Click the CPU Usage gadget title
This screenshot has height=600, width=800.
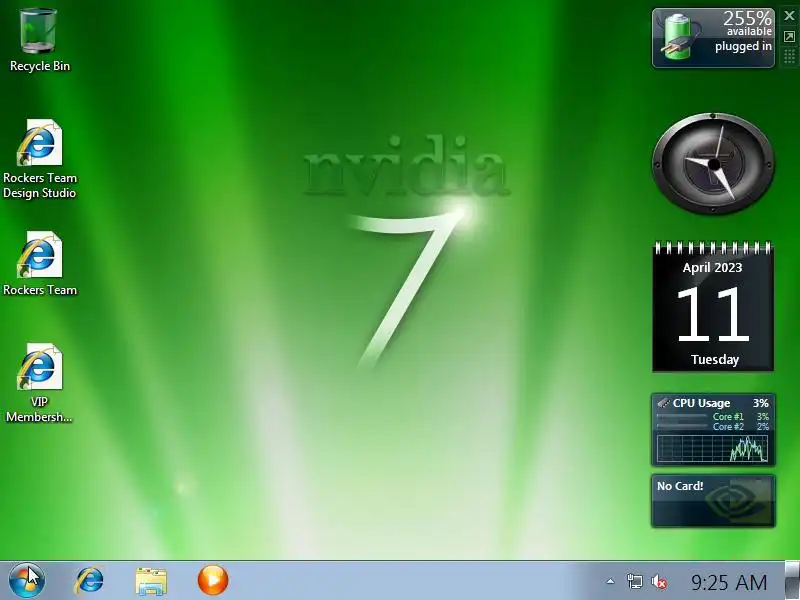pyautogui.click(x=701, y=403)
